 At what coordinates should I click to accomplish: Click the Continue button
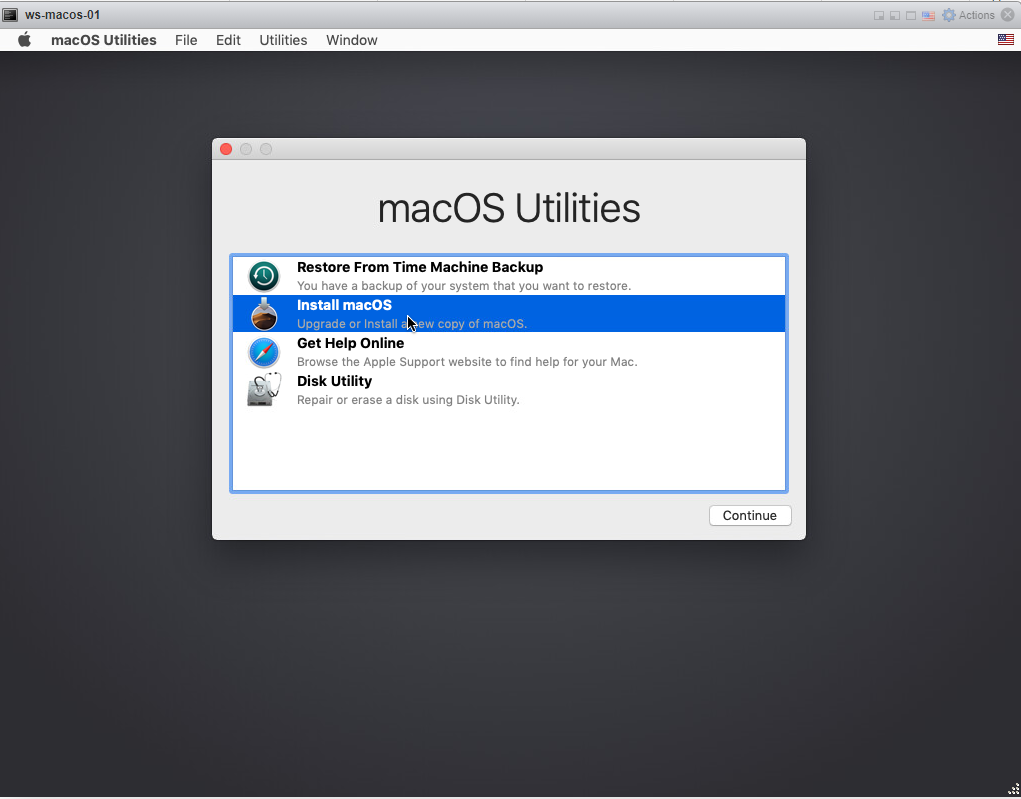coord(749,515)
